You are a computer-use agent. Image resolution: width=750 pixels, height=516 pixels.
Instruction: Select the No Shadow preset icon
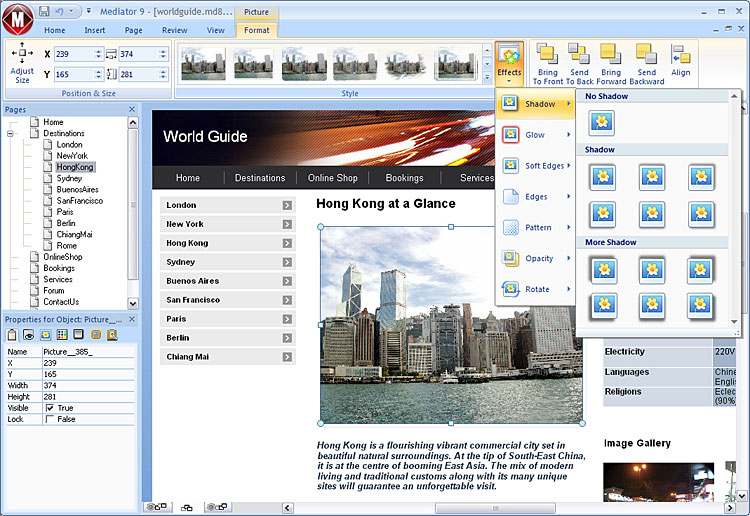[602, 122]
